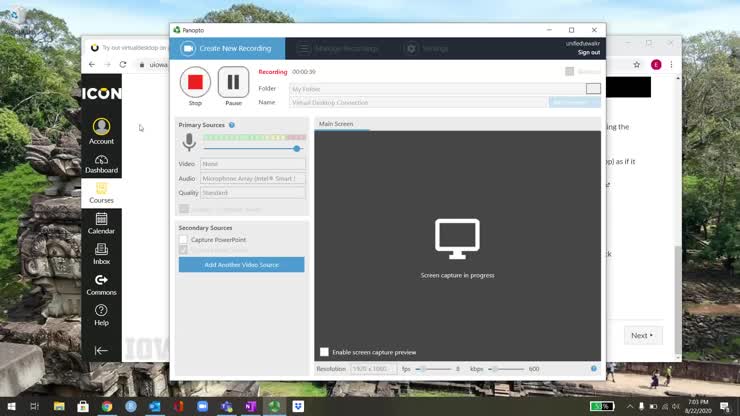Open Commons from the ICON sidebar
Screen dimensions: 740x416
[101, 285]
